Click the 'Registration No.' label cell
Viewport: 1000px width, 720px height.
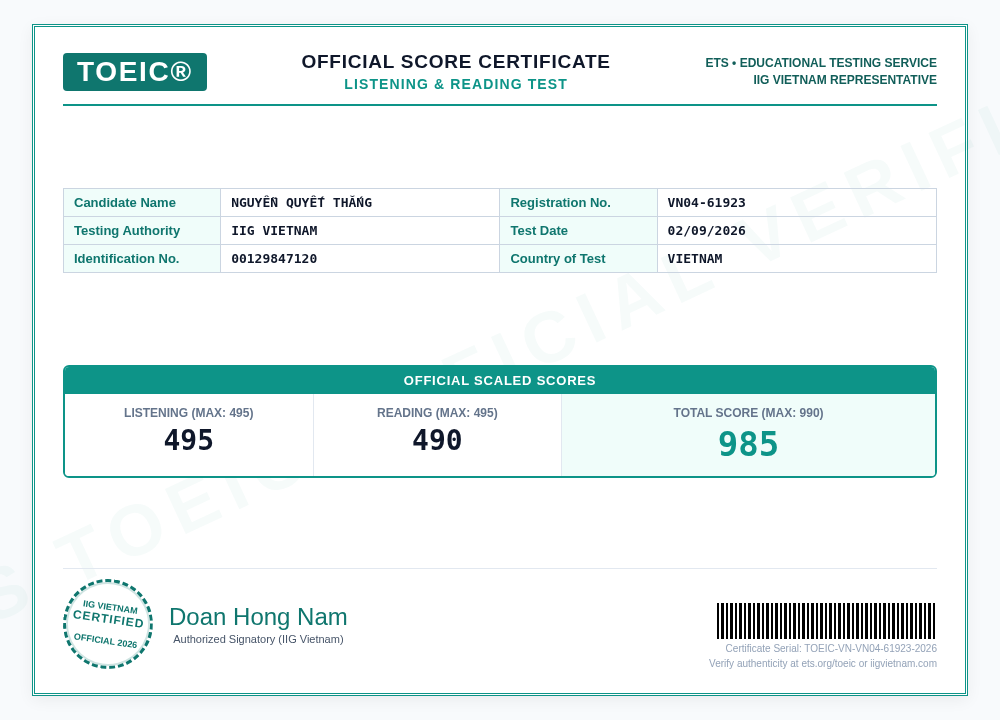click(x=578, y=203)
